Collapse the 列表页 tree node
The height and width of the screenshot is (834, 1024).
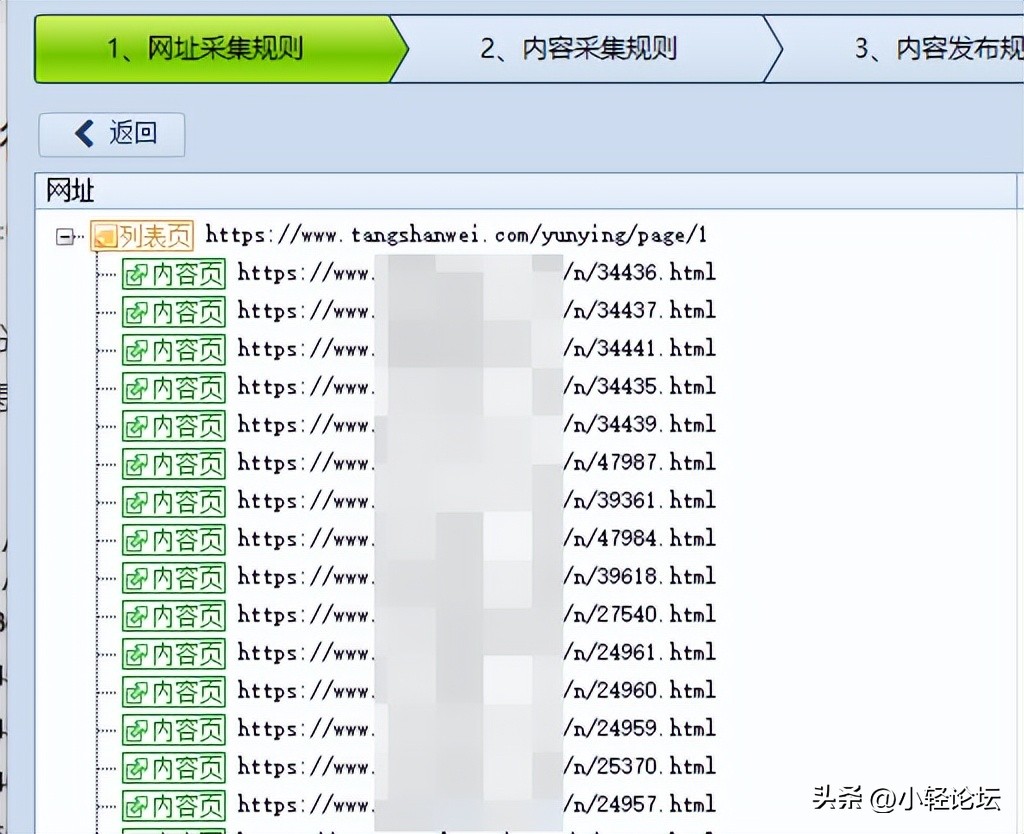pos(64,236)
